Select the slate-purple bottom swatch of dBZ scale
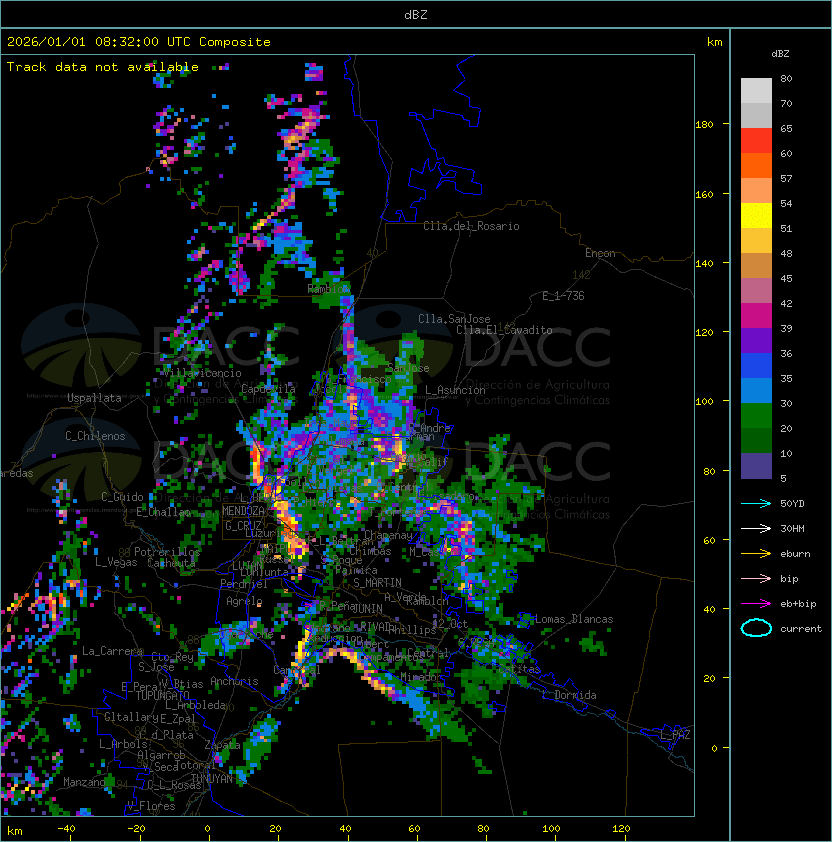832x842 pixels. click(x=756, y=466)
